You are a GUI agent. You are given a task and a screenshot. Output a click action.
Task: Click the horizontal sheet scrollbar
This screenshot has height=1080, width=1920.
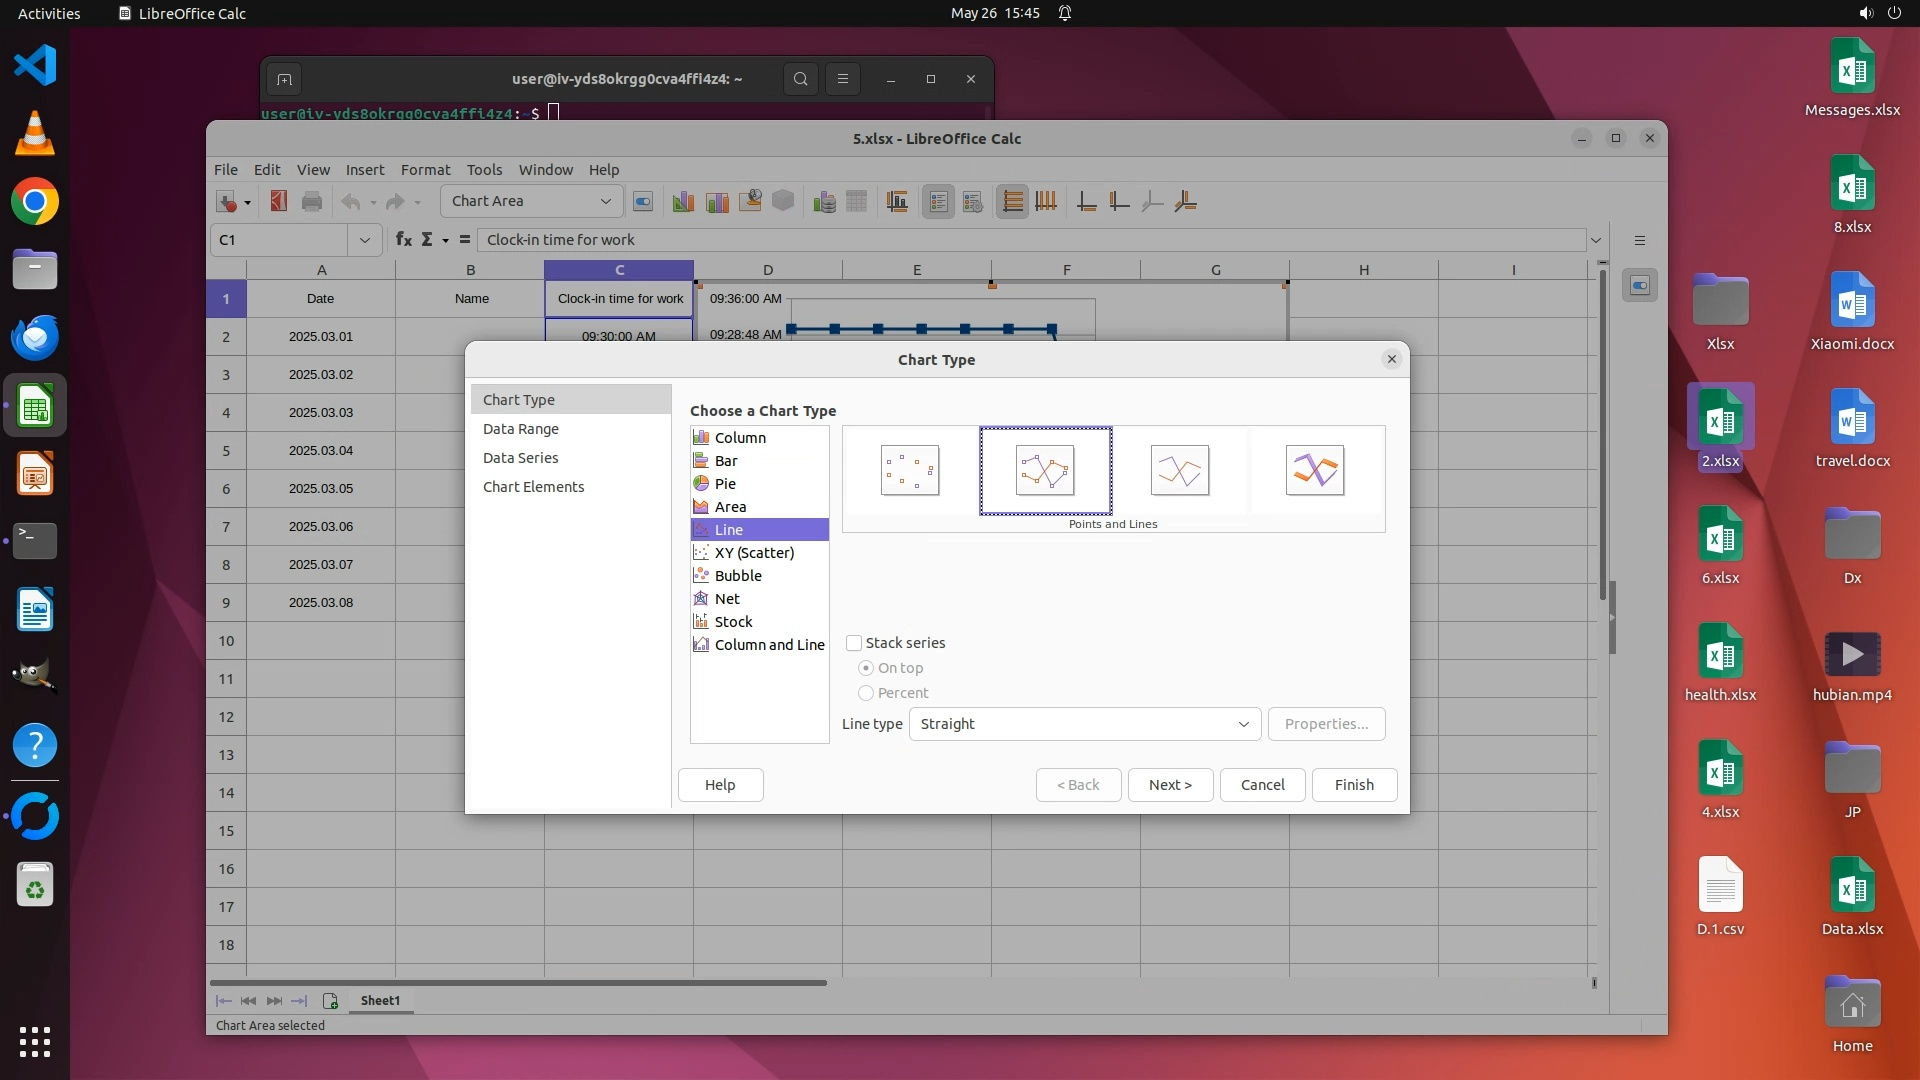click(520, 983)
